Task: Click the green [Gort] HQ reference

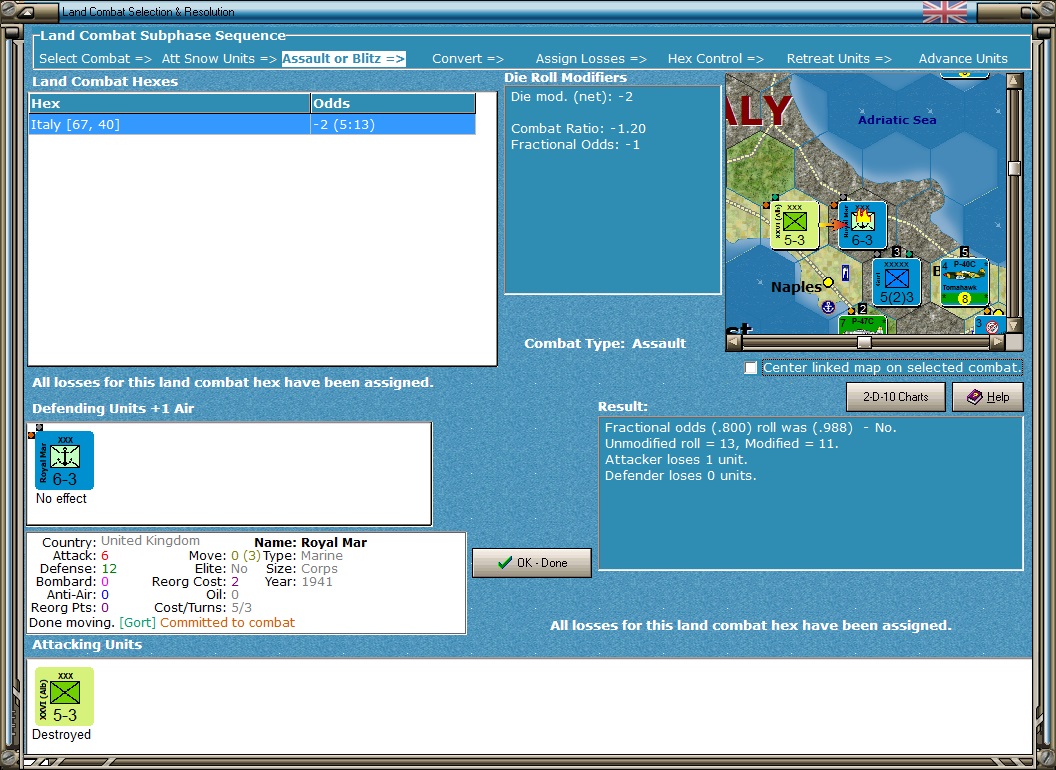Action: pos(137,622)
